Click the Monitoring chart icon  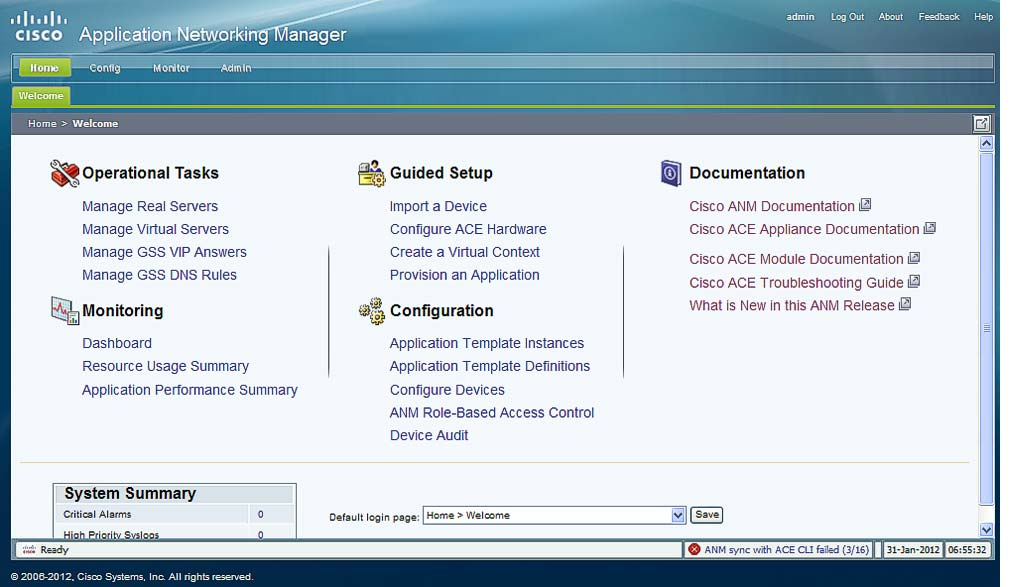tap(65, 311)
